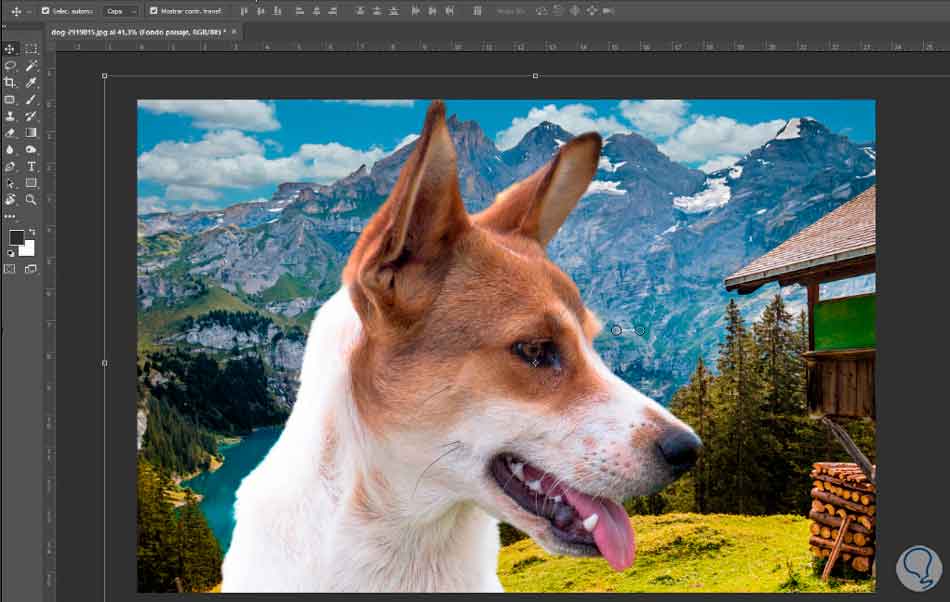Open the foreground color swatch
Viewport: 950px width, 602px height.
(x=16, y=237)
